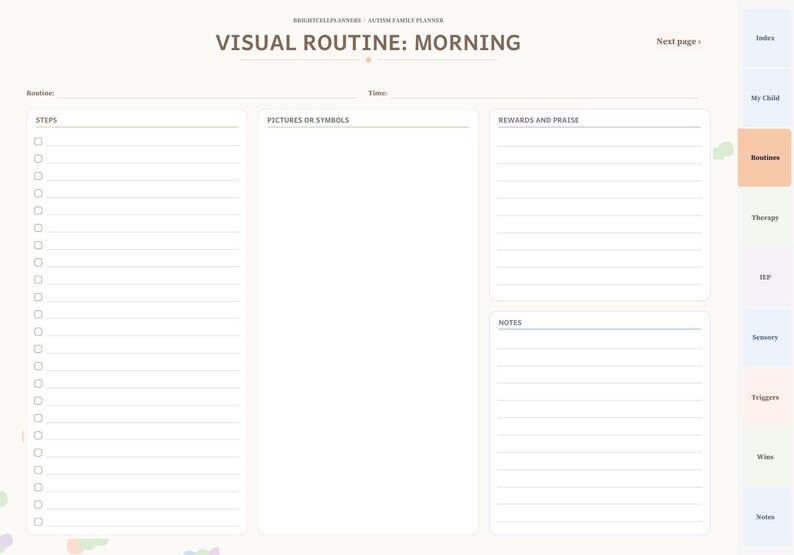Check the fourth Steps checkbox

pyautogui.click(x=38, y=193)
